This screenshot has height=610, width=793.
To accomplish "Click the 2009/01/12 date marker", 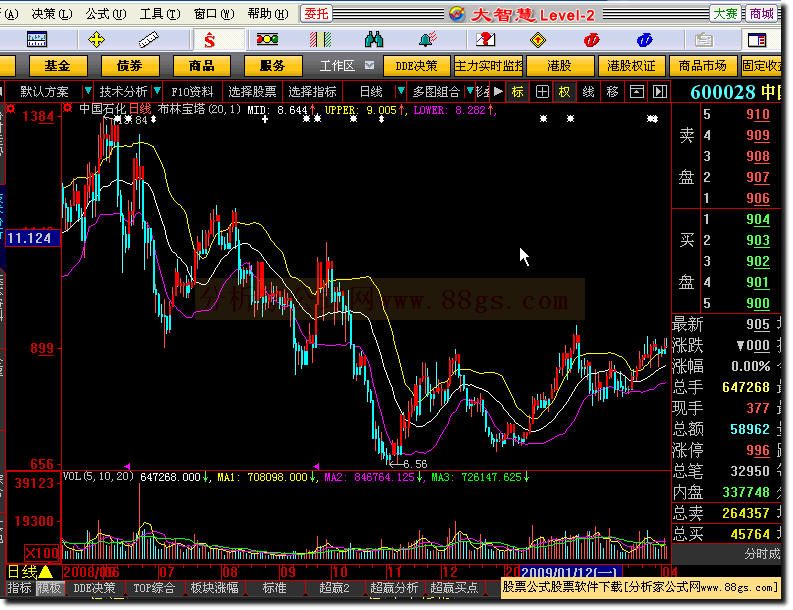I will point(570,572).
